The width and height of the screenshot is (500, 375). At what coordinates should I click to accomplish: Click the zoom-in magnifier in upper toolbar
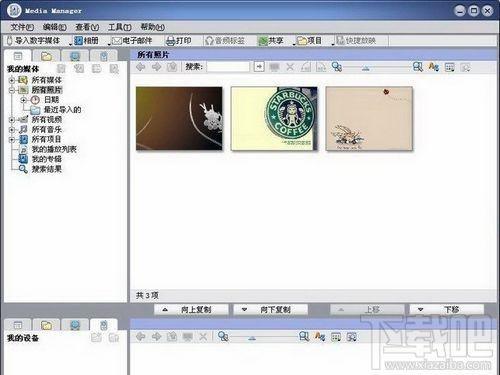pos(418,67)
